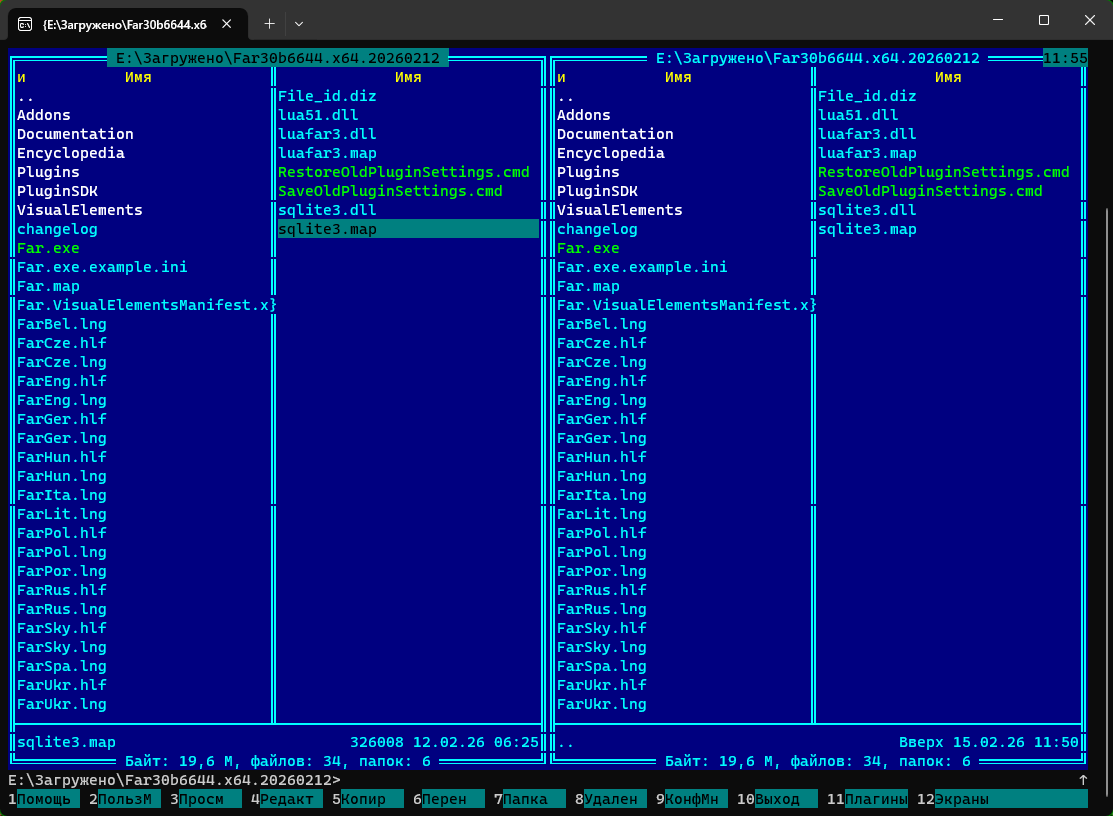The height and width of the screenshot is (816, 1113).
Task: Open the tab profiles dropdown chevron
Action: point(298,22)
